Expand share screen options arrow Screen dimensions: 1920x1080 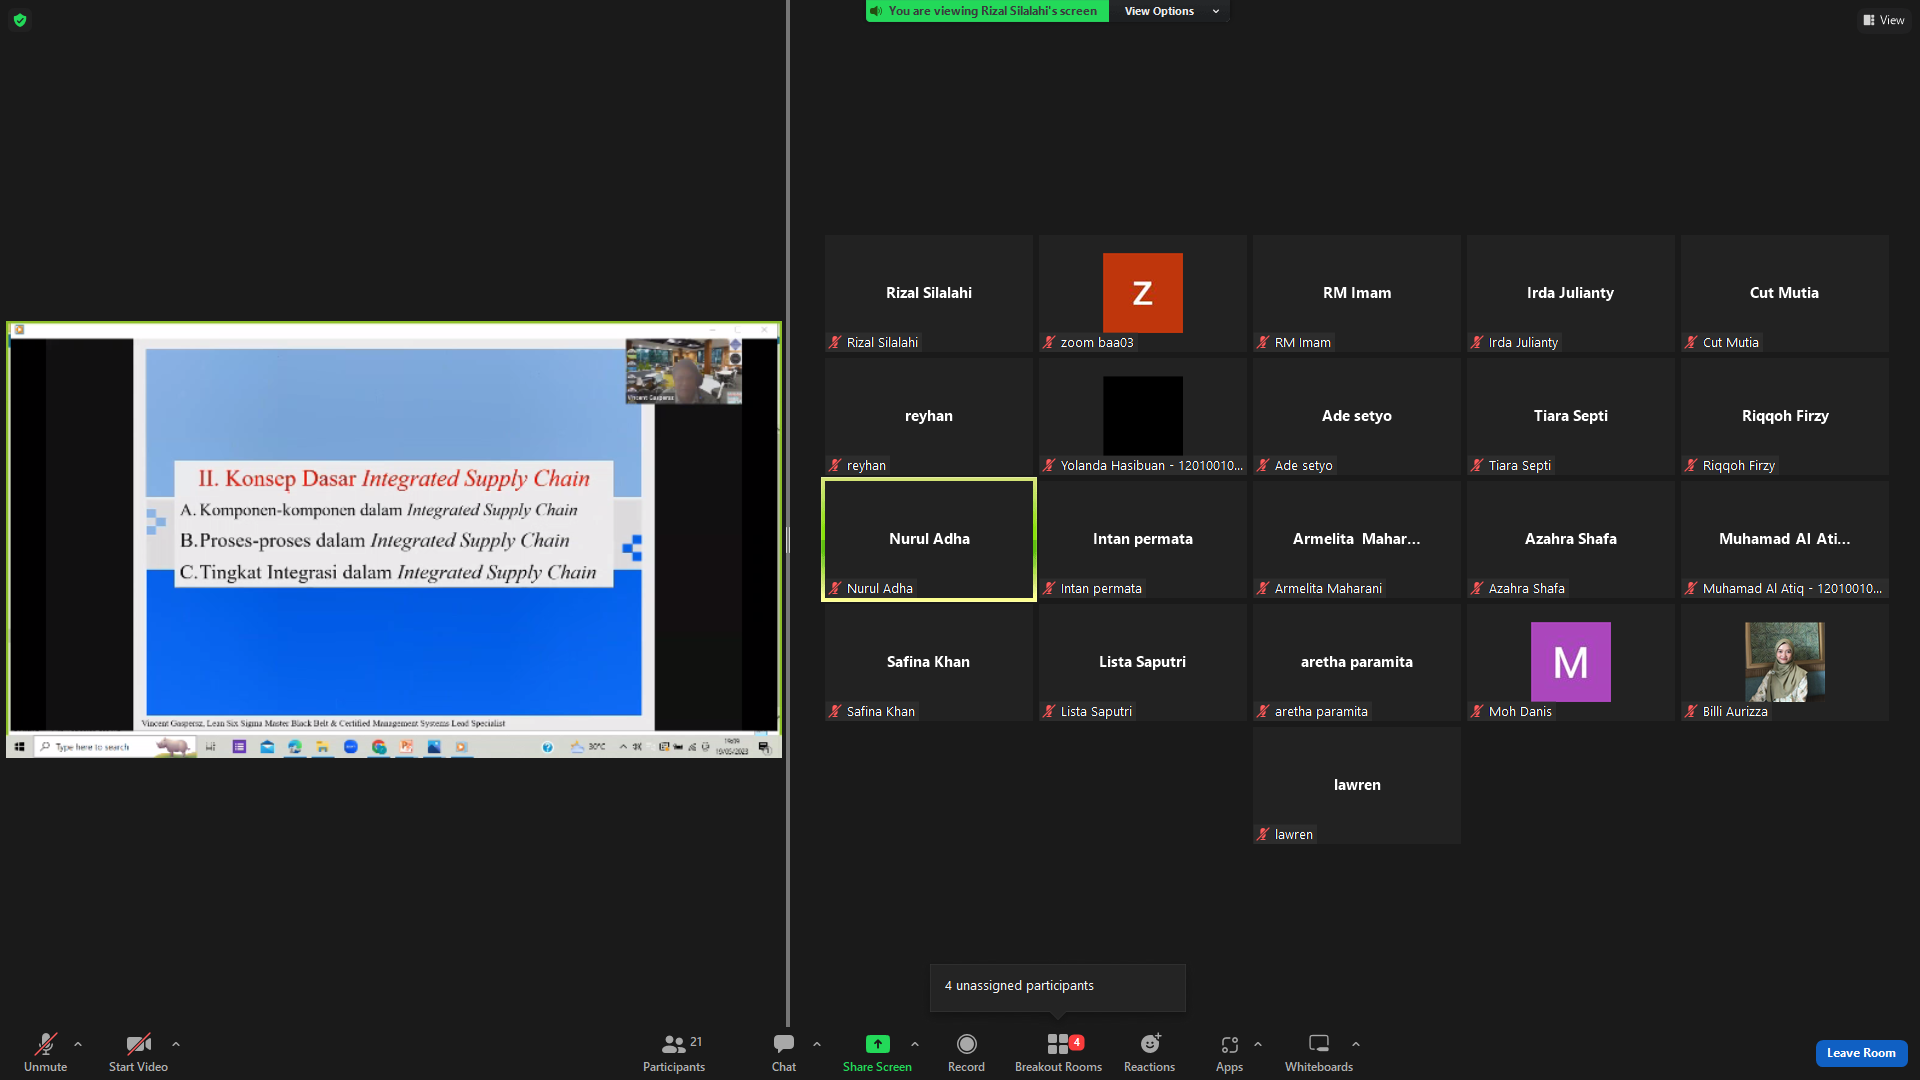tap(915, 1044)
